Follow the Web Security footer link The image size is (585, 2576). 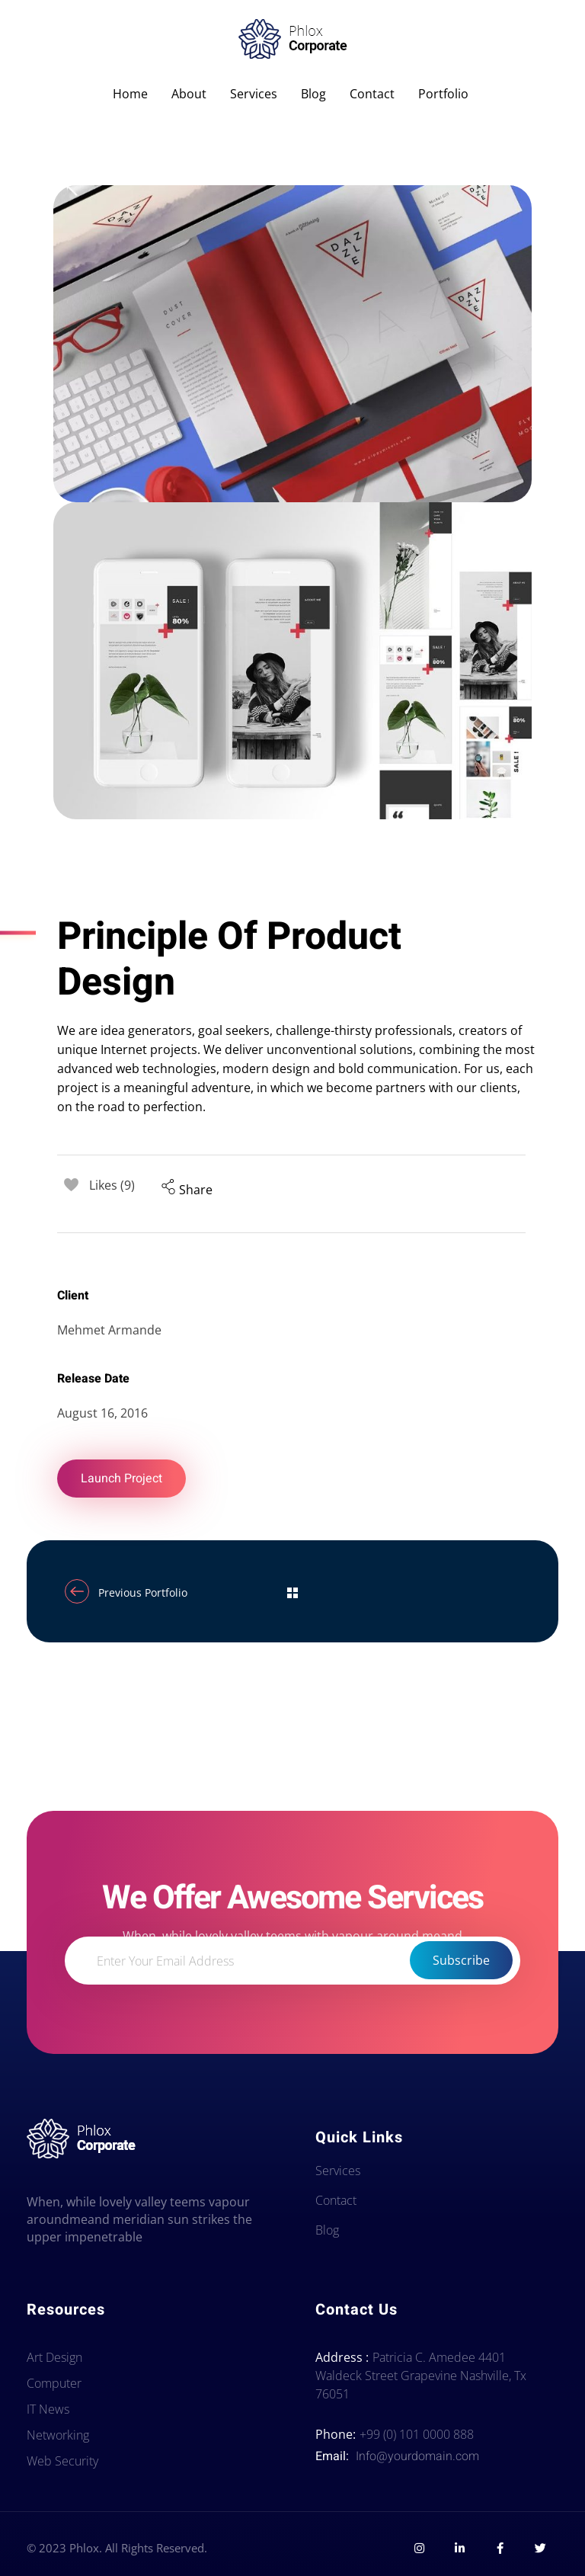tap(63, 2461)
